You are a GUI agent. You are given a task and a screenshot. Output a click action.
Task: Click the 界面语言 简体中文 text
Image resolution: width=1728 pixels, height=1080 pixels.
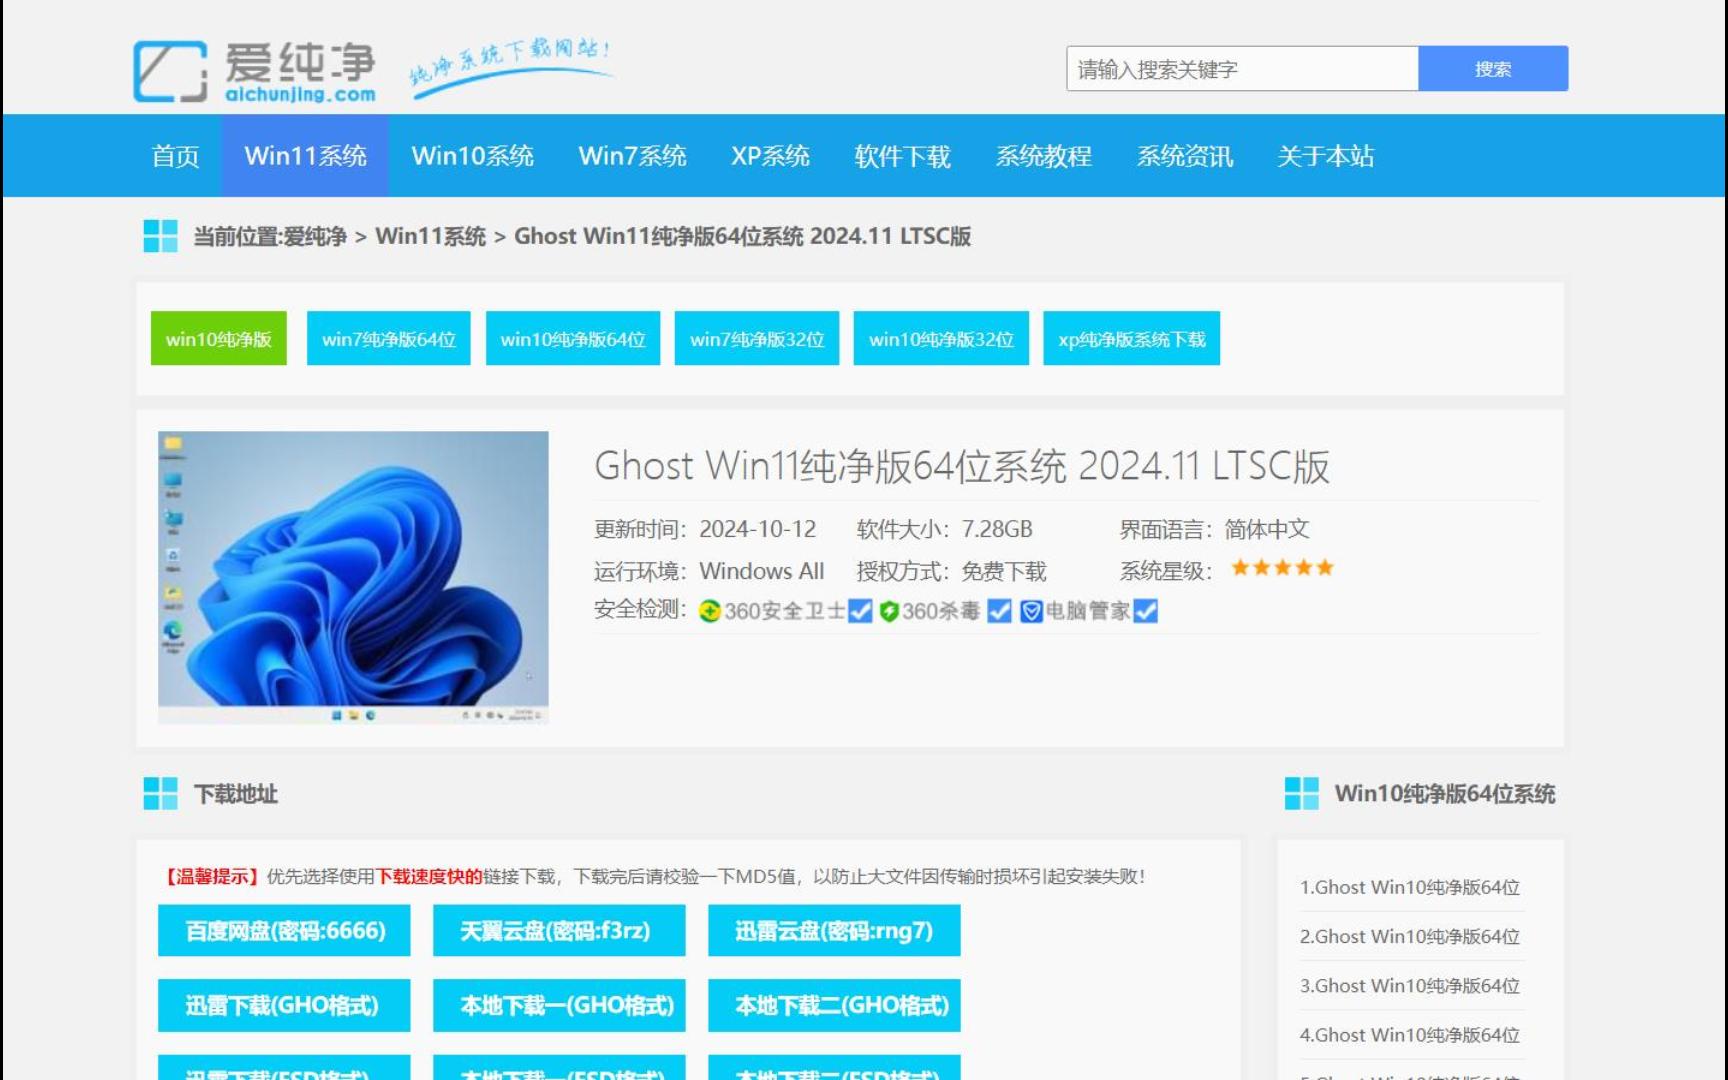click(1214, 529)
